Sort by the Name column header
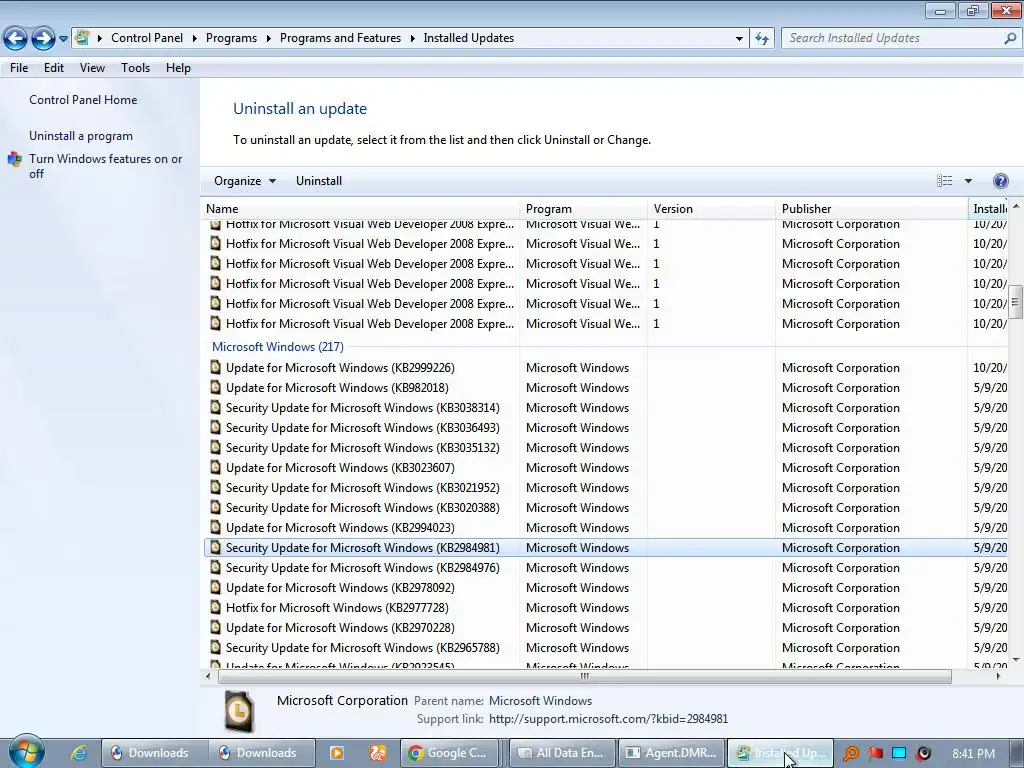This screenshot has height=768, width=1024. tap(360, 209)
